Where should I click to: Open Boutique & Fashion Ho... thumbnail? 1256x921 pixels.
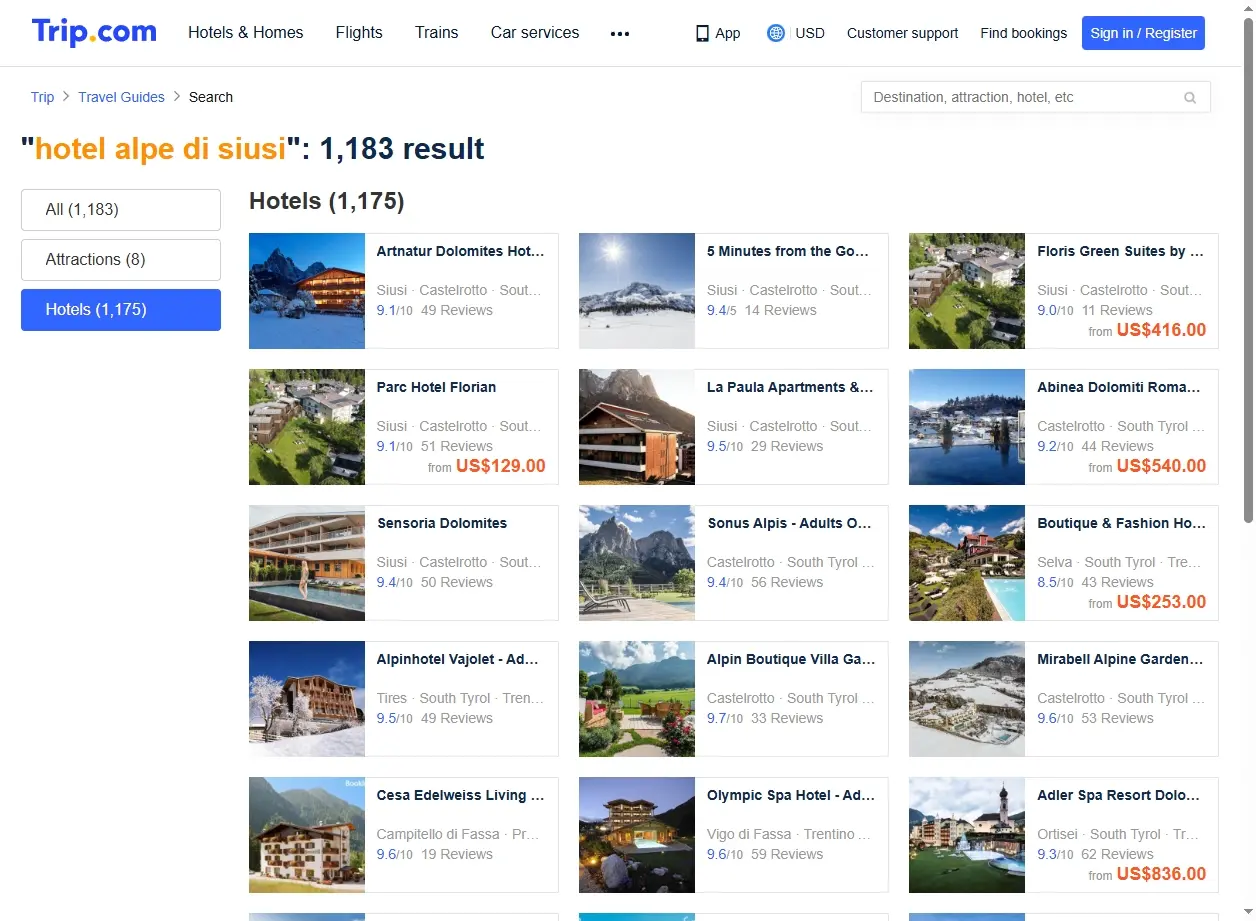point(967,563)
